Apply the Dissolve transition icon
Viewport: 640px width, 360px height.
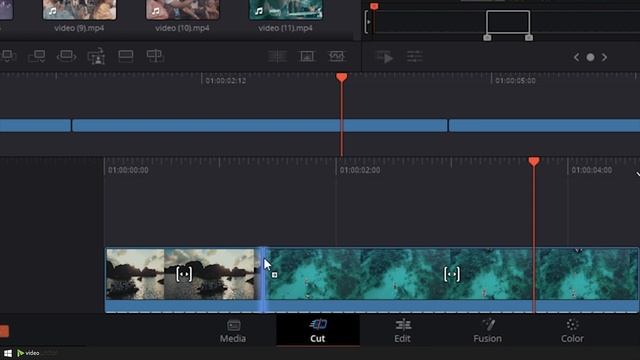307,56
